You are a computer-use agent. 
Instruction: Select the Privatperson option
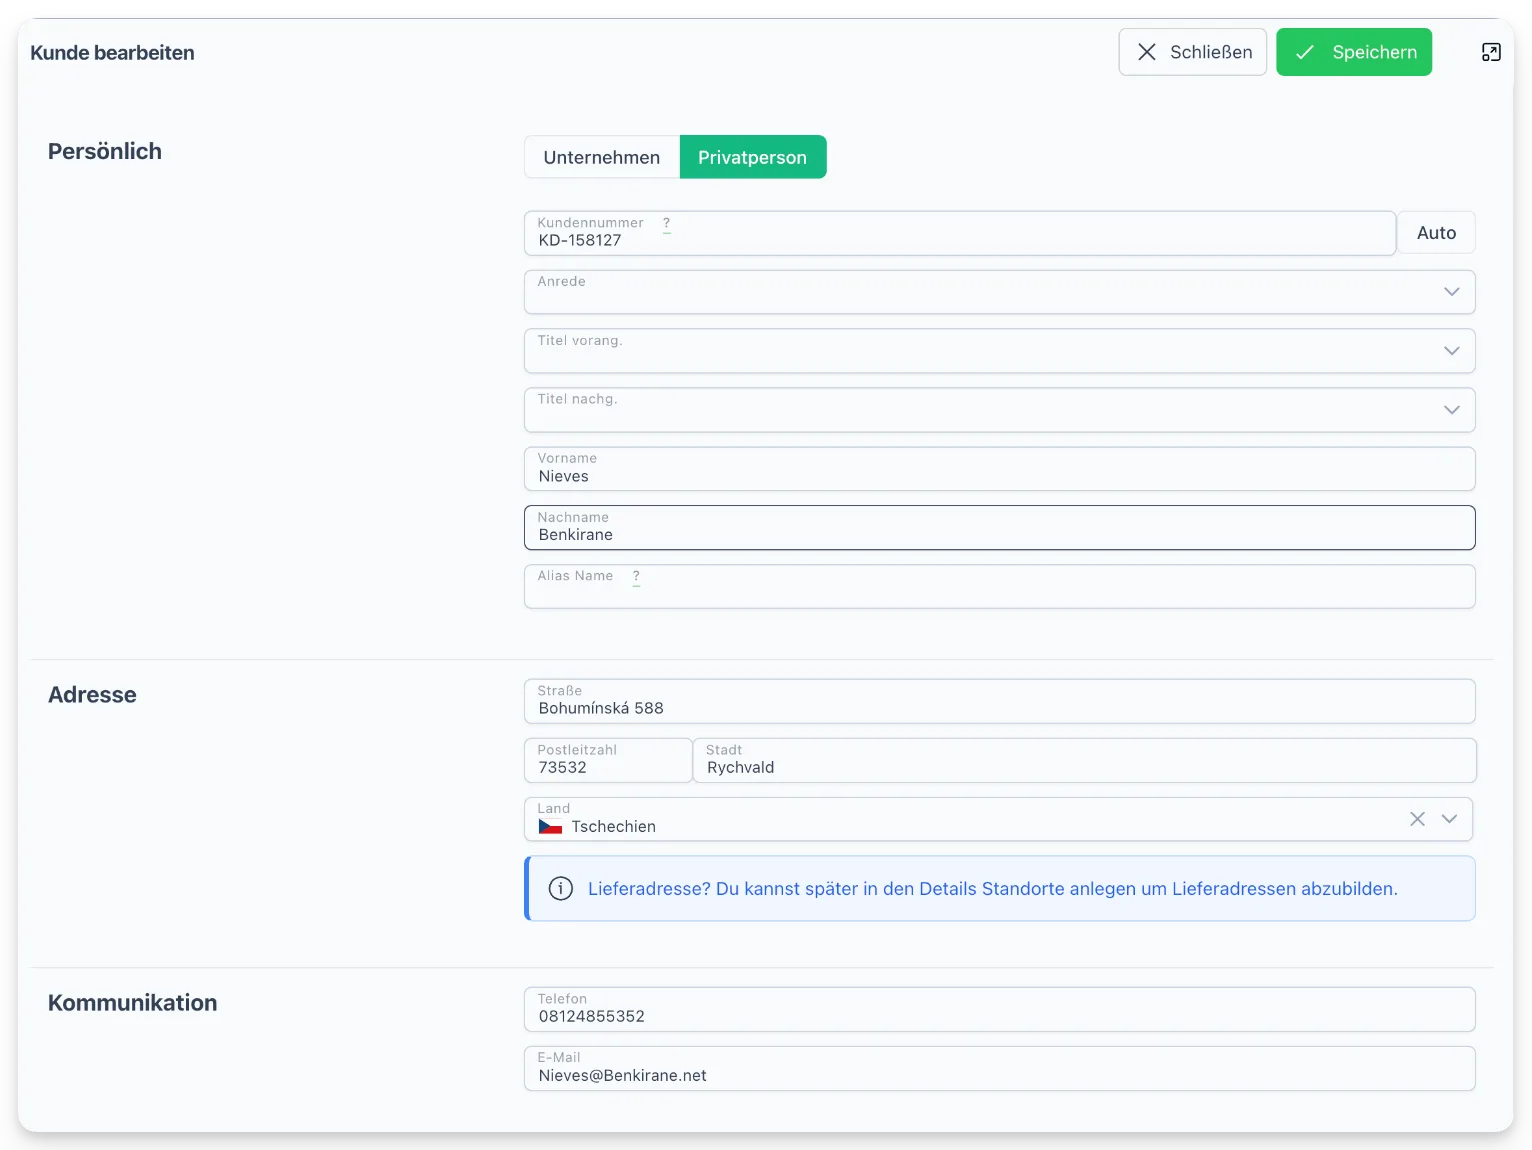pos(753,157)
